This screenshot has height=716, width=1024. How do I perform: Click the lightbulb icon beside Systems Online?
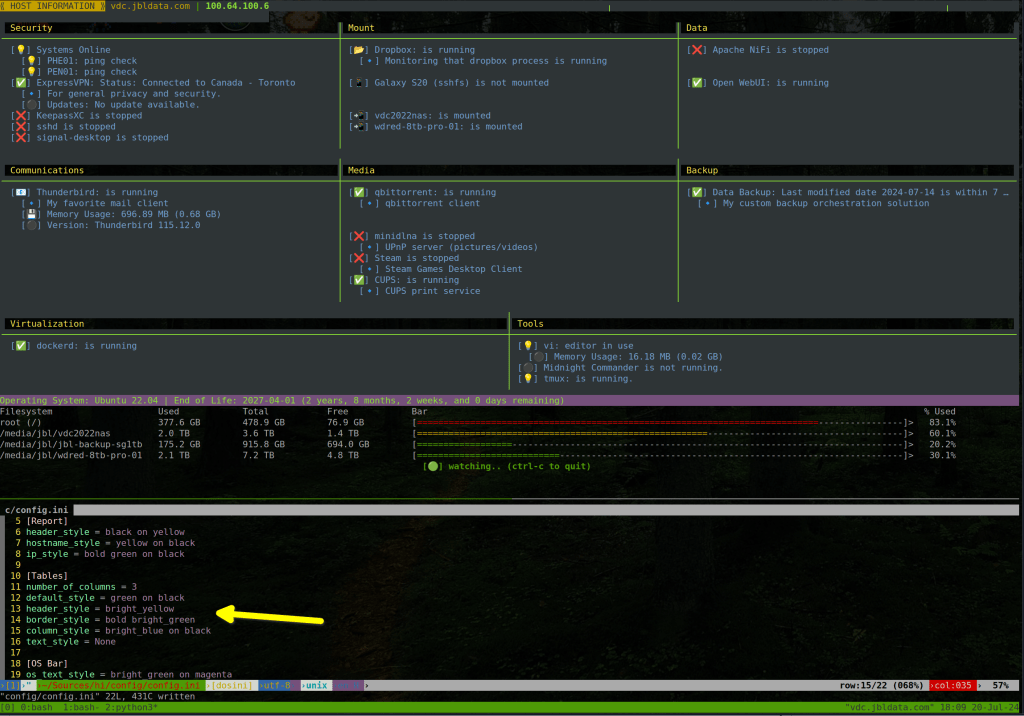18,50
